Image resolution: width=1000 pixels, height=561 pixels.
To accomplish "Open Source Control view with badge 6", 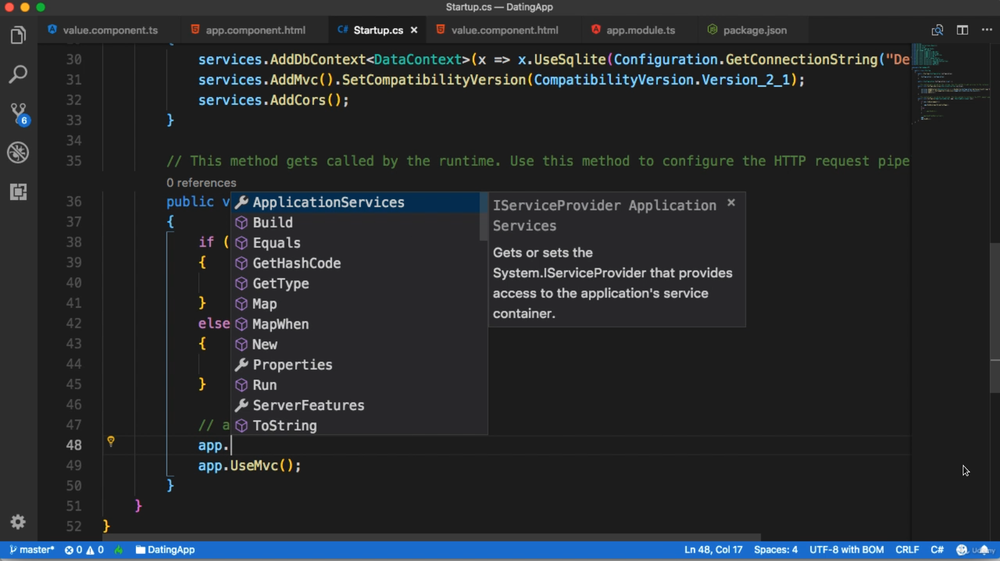I will click(18, 113).
